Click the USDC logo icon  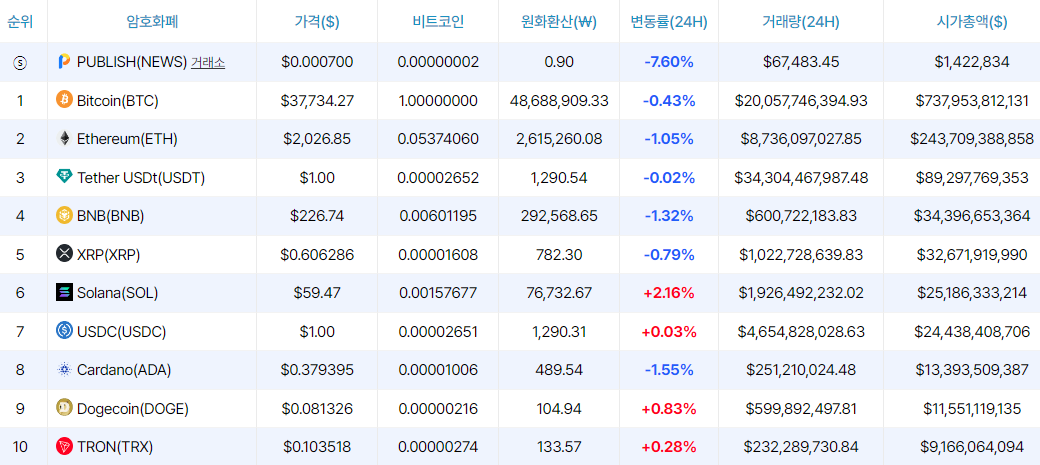[x=64, y=331]
